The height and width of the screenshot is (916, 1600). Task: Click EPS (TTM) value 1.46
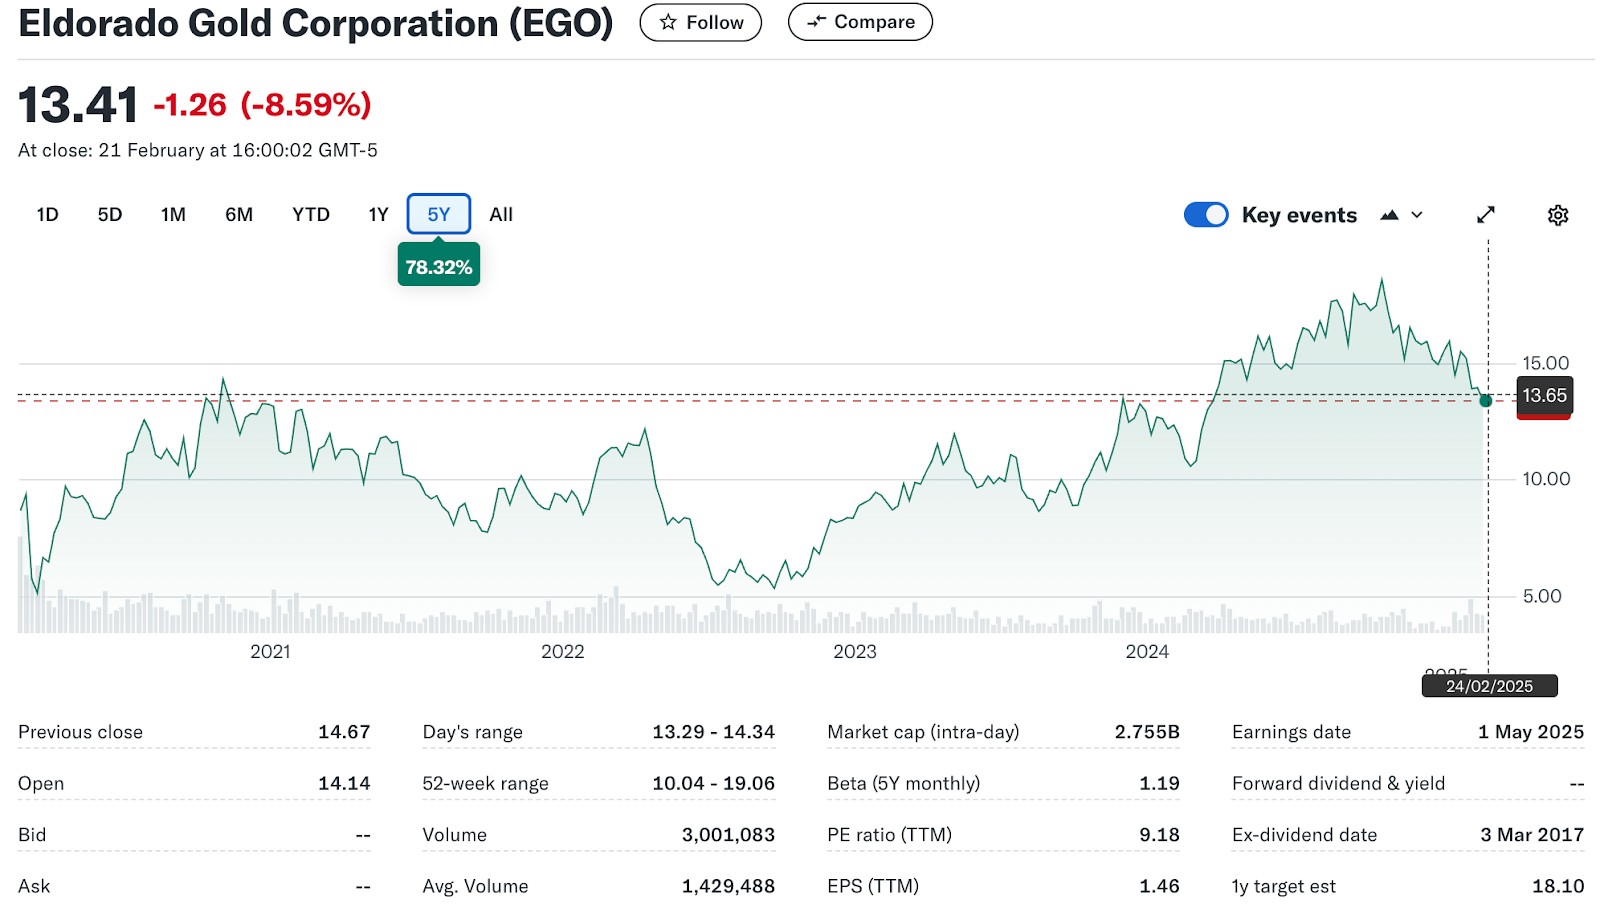click(1159, 886)
